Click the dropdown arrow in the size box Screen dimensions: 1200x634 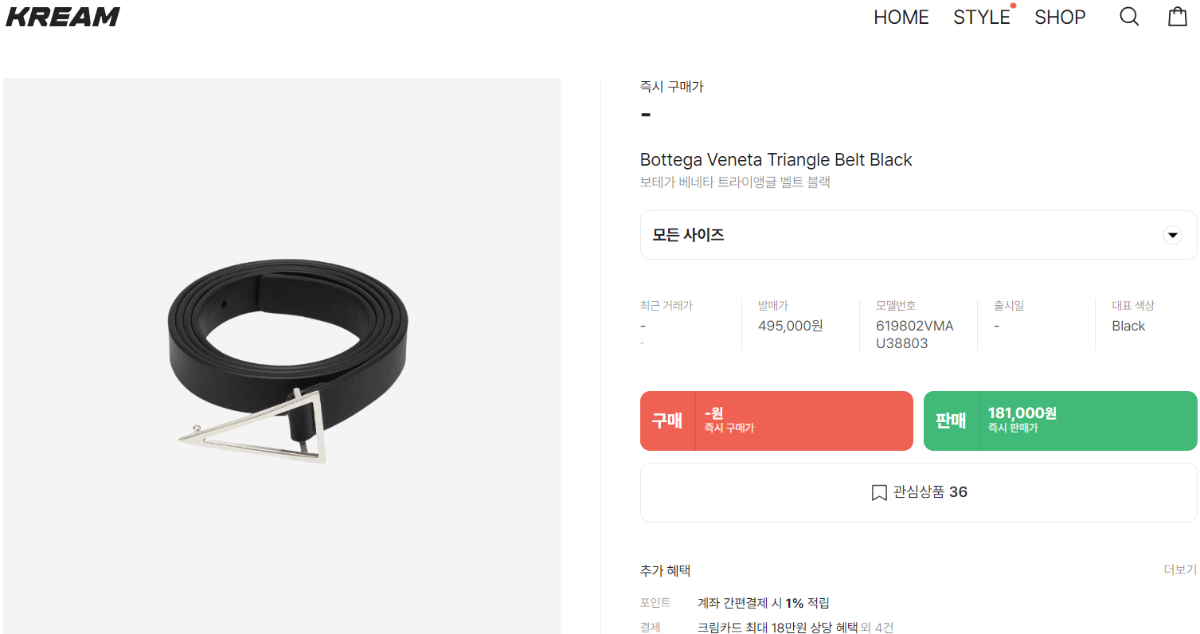tap(1173, 235)
